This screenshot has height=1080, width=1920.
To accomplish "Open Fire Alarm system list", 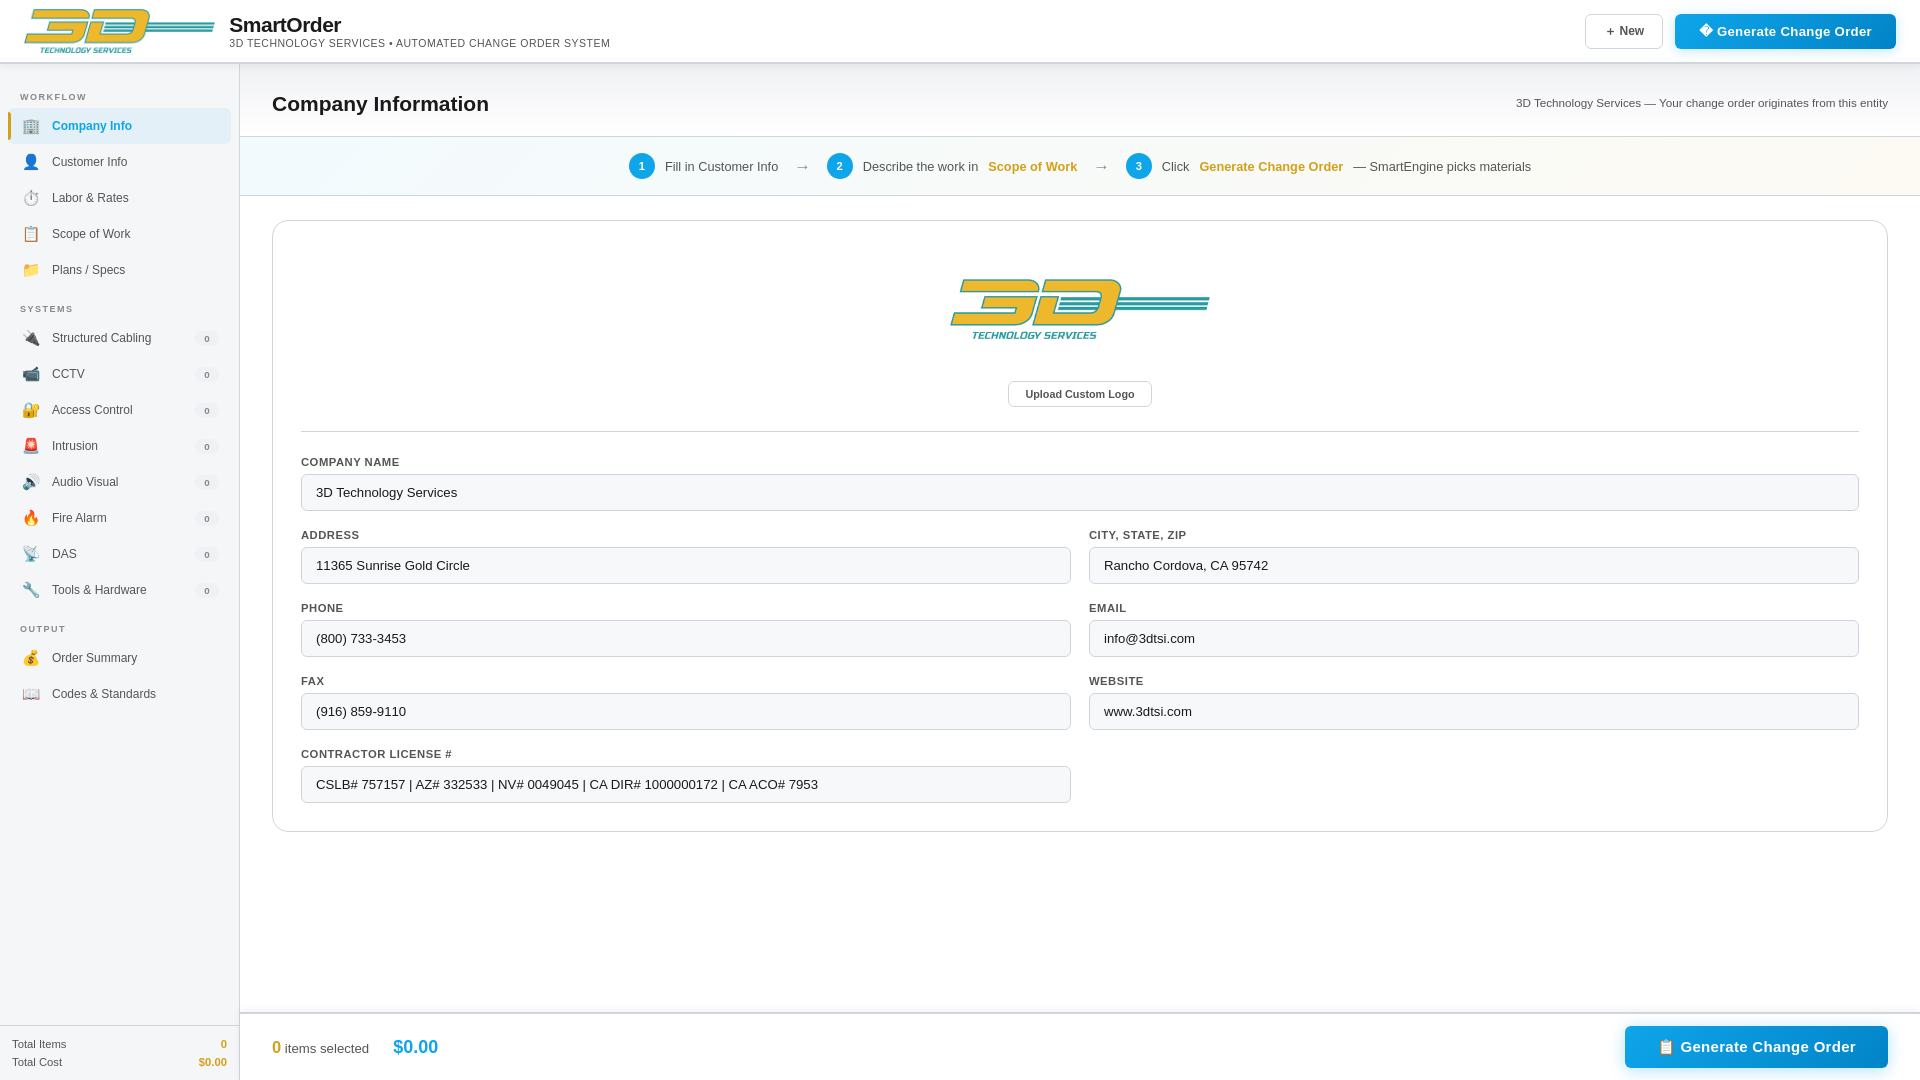I will click(x=119, y=518).
